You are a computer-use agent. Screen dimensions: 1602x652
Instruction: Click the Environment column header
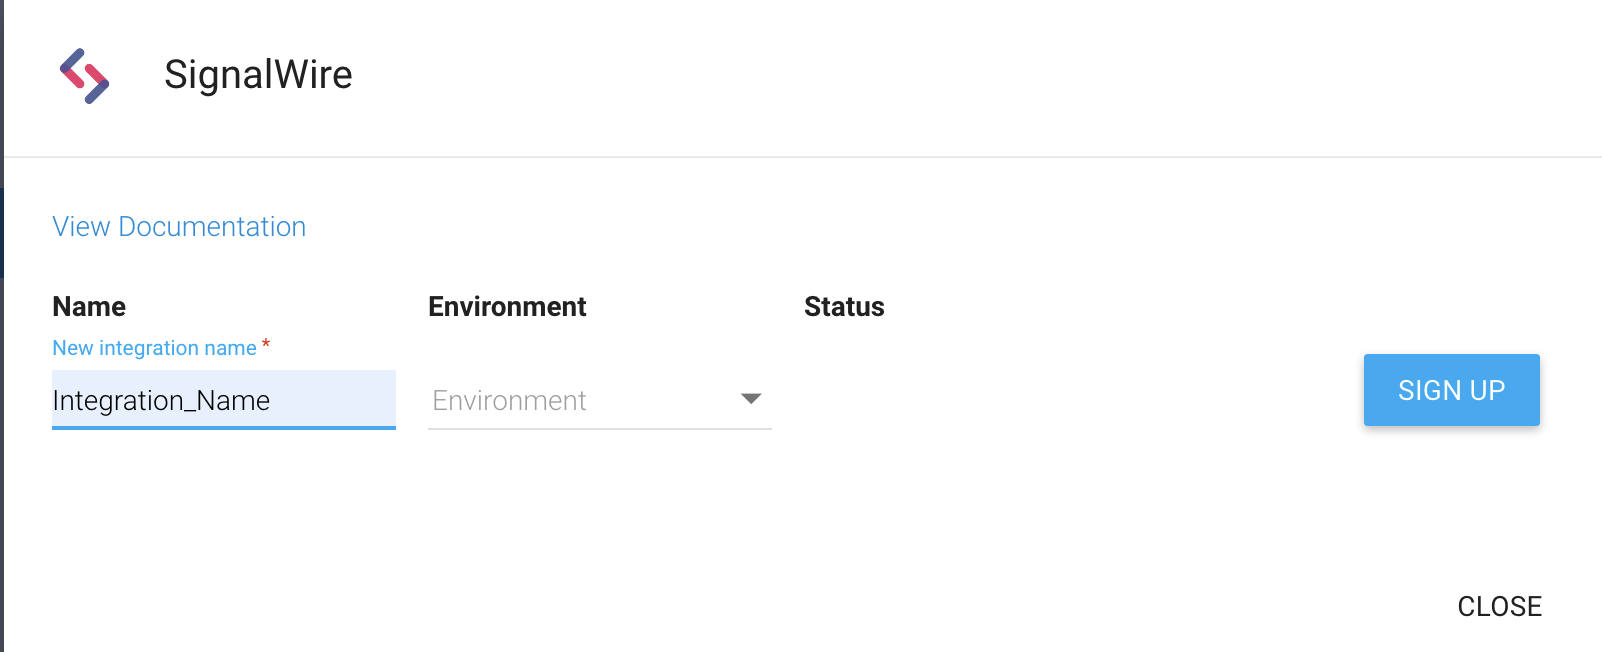[x=507, y=306]
